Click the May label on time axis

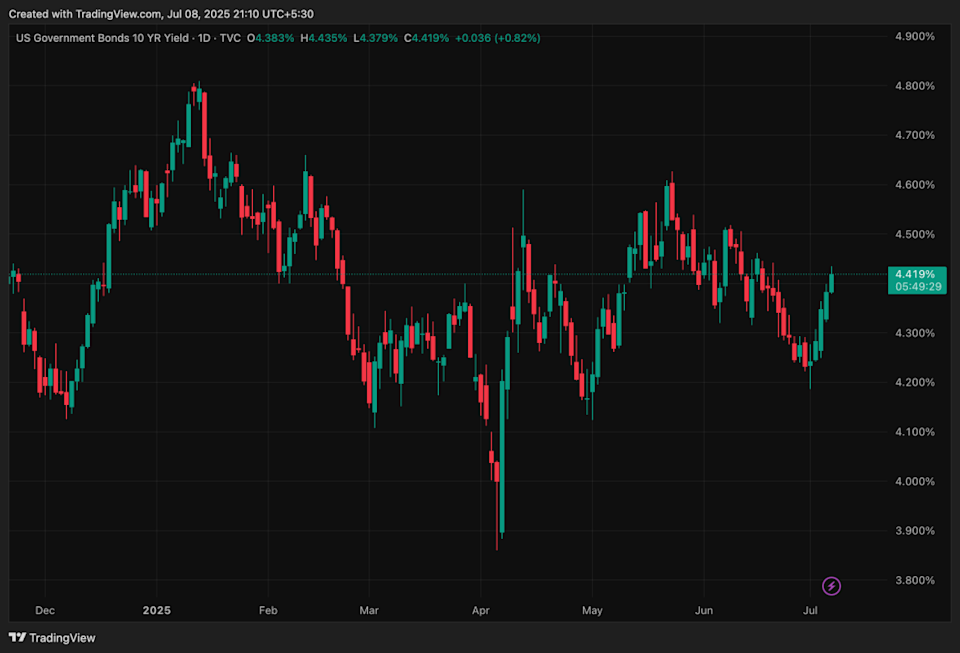point(592,610)
